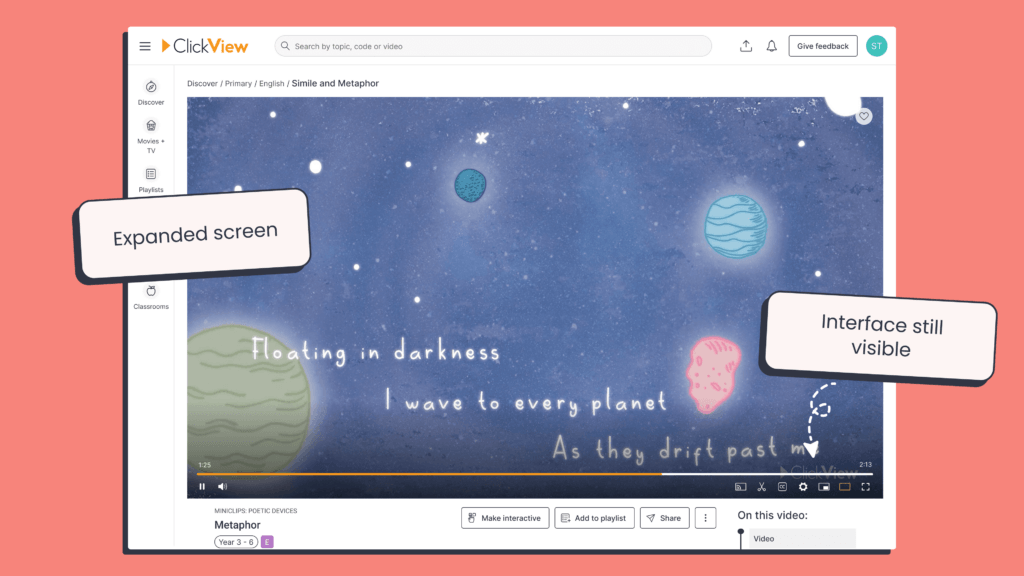Open the video settings gear
Screen dimensions: 1024x576
[x=803, y=487]
